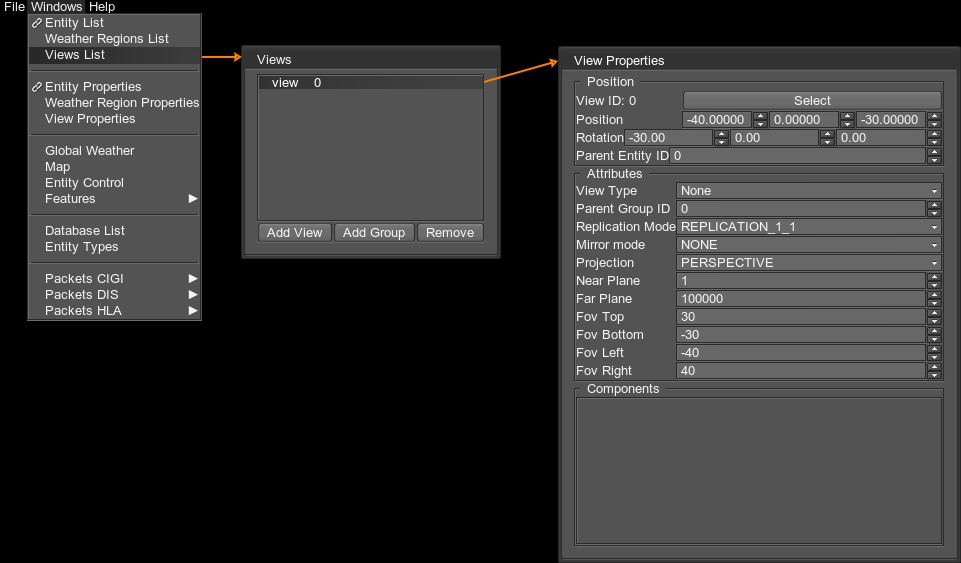
Task: Open Entity Properties window entry
Action: point(93,87)
